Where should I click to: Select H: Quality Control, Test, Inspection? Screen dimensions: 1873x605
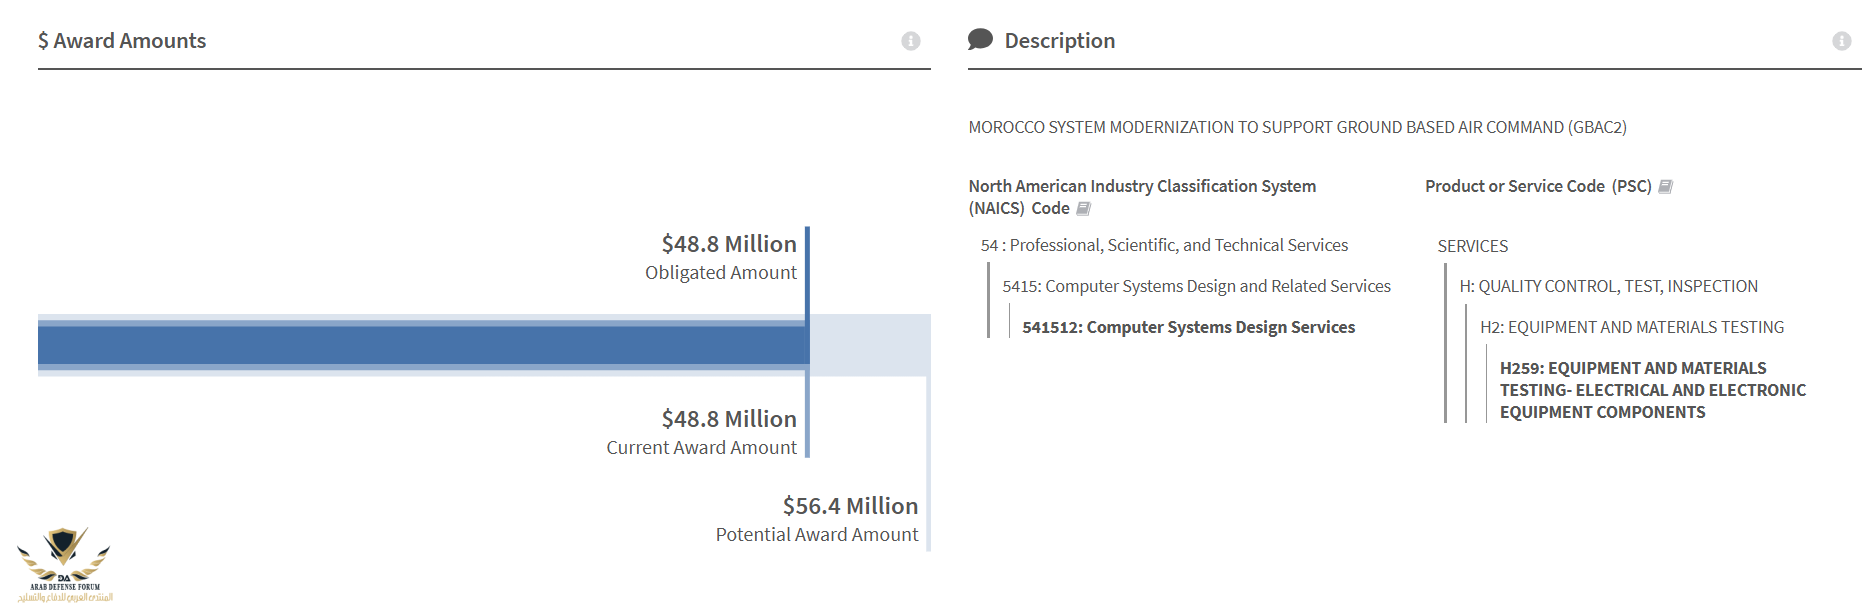(x=1608, y=287)
